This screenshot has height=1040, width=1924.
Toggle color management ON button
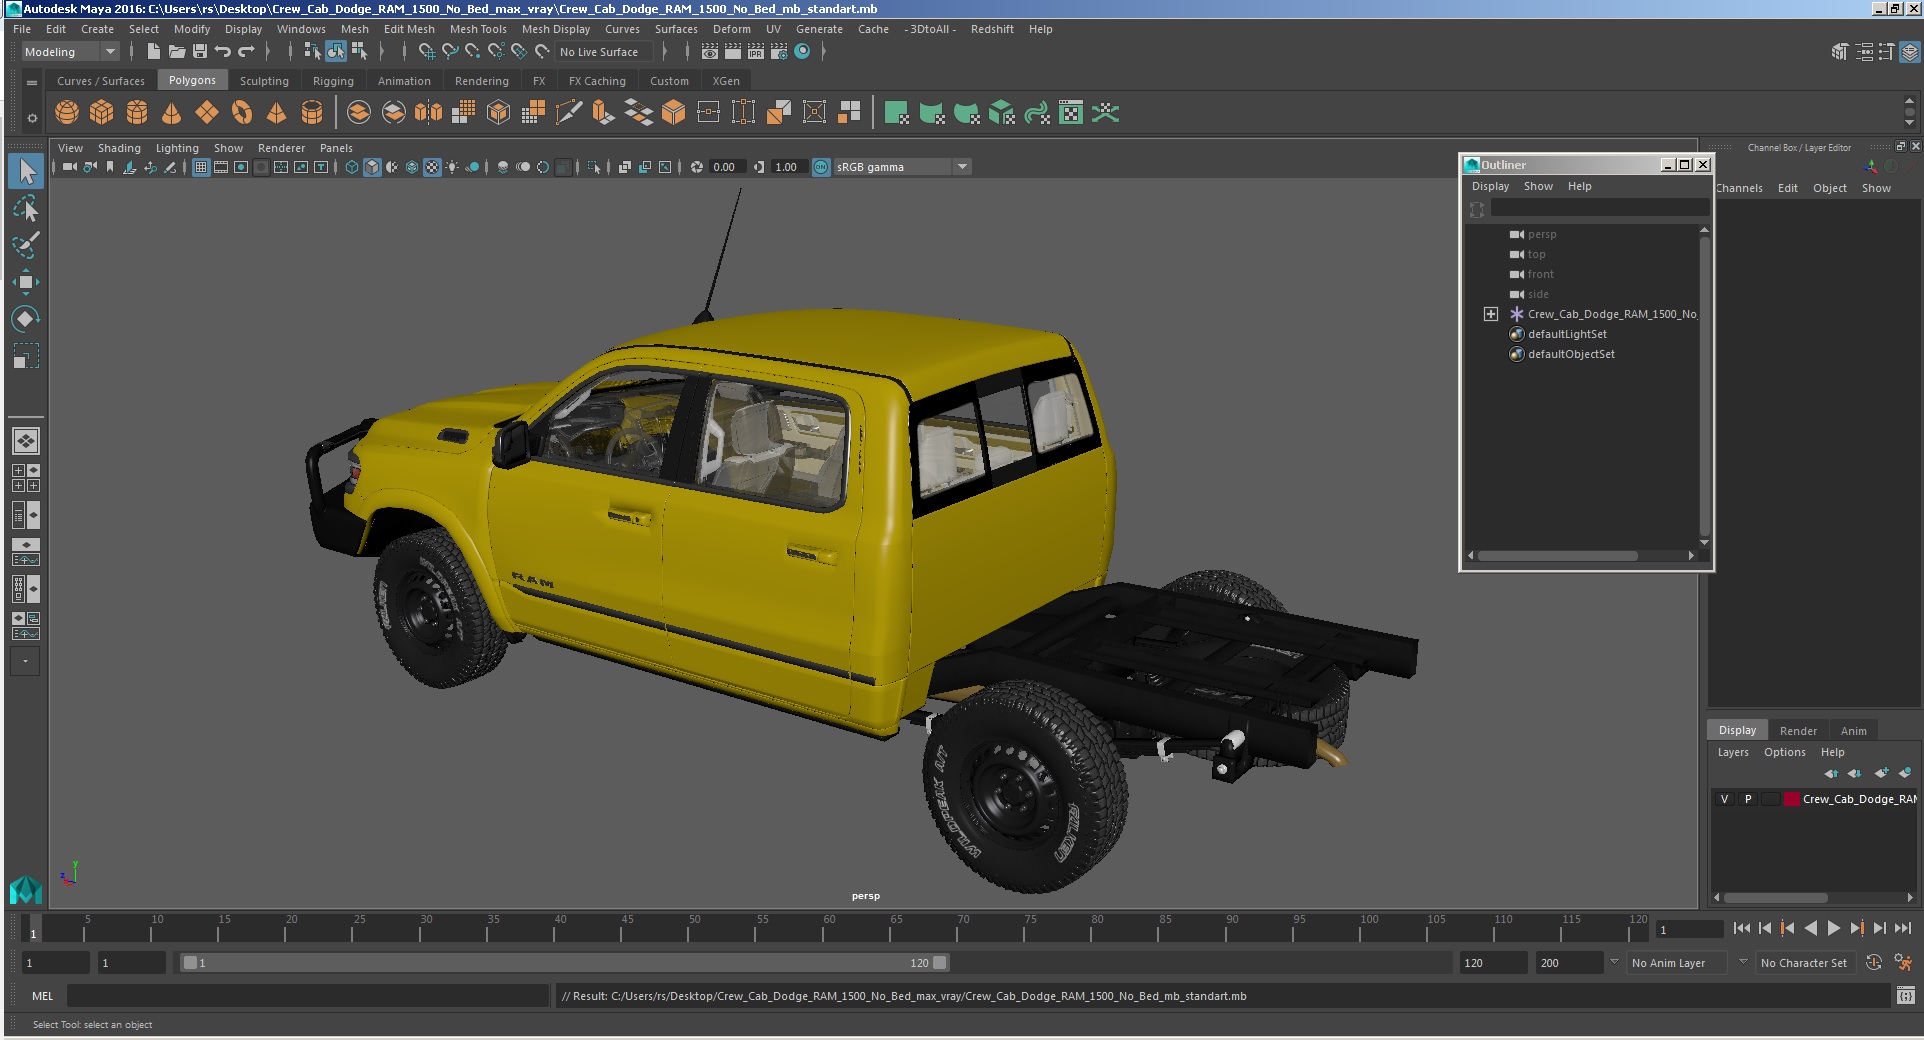[821, 167]
